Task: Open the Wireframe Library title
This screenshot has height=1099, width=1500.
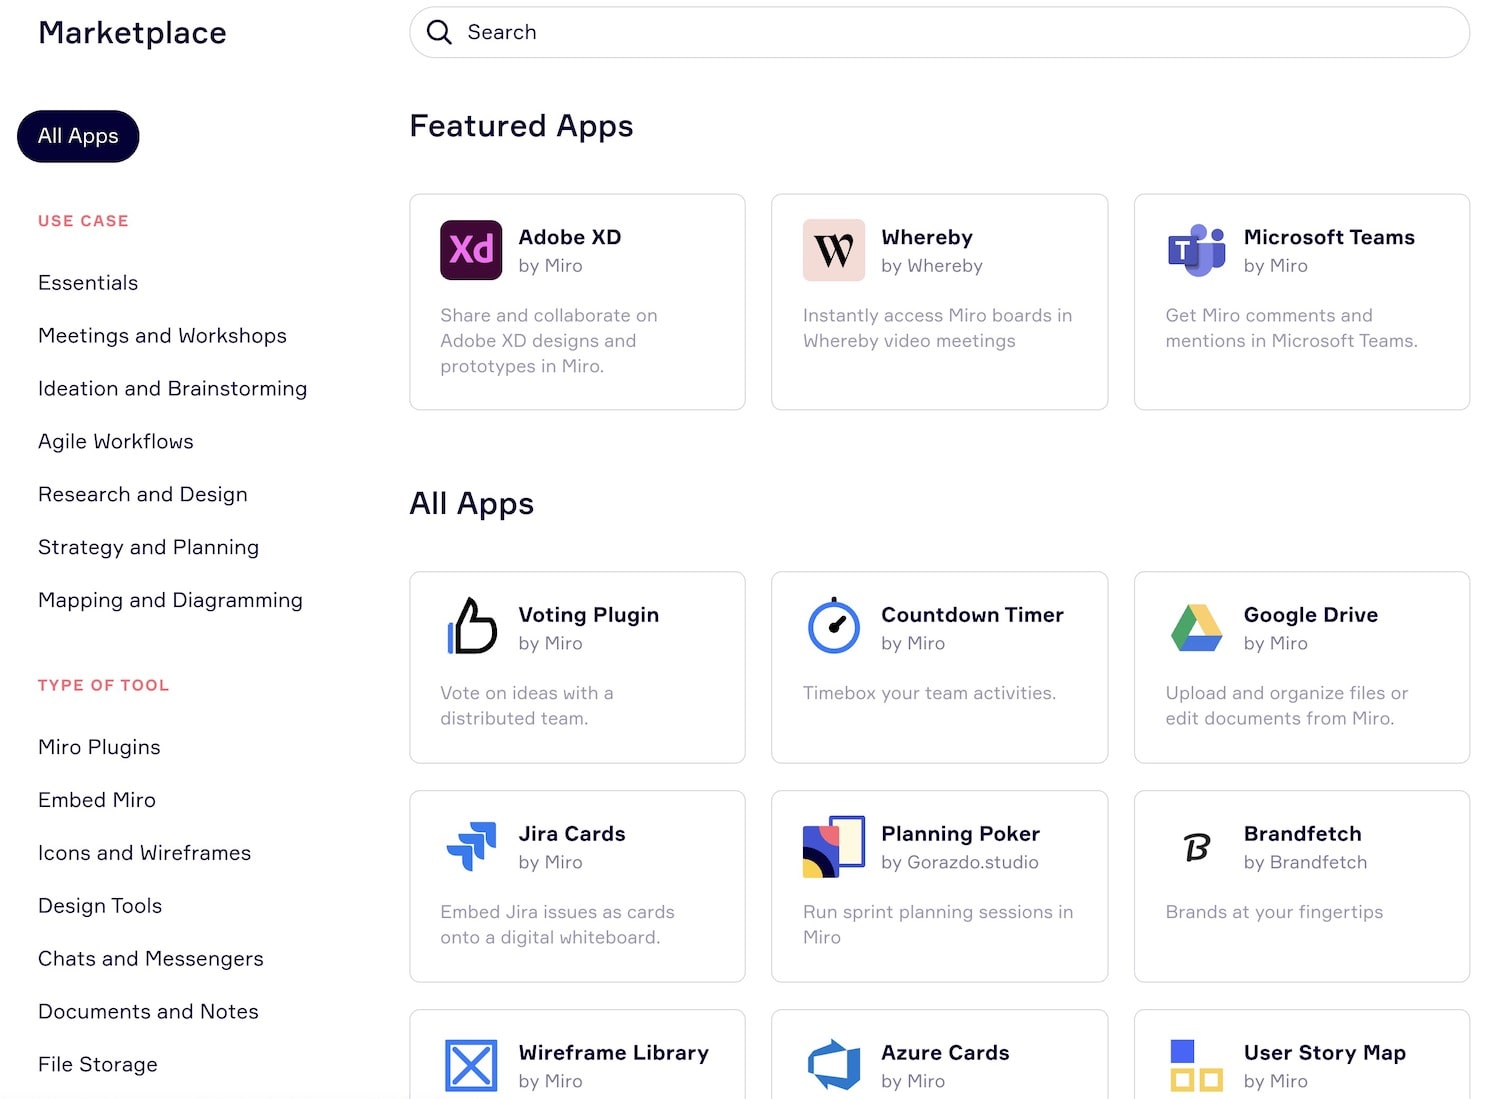Action: [x=614, y=1053]
